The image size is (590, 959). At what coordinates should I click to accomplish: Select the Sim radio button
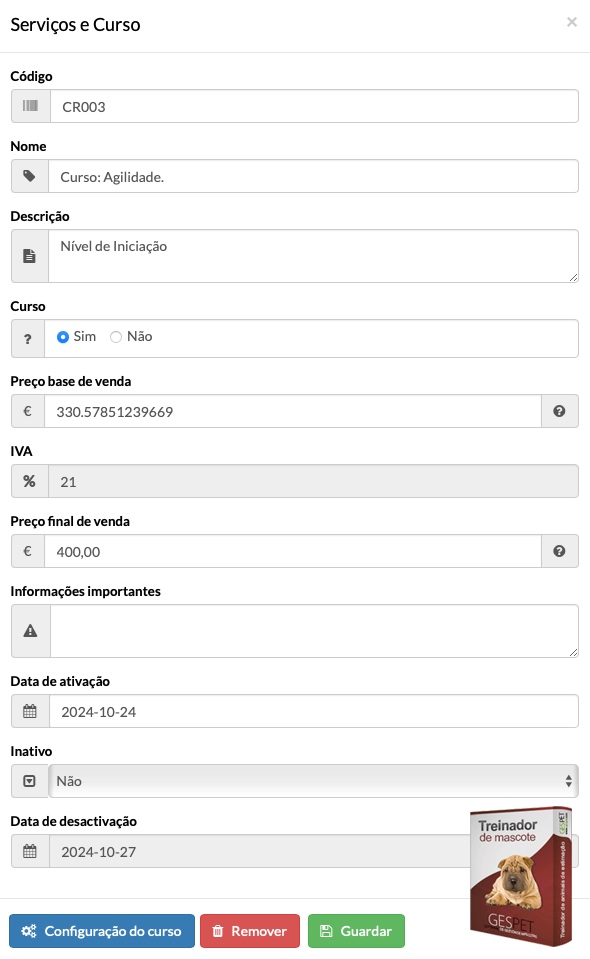point(62,337)
